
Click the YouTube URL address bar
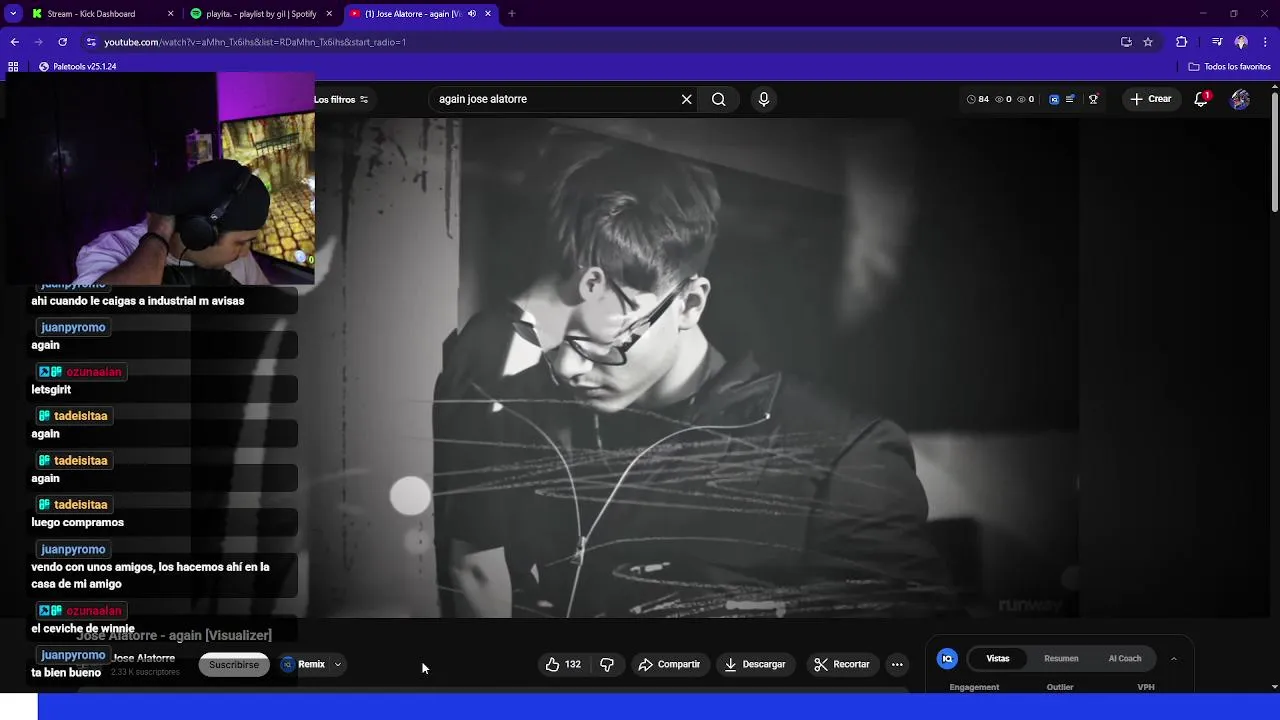(600, 42)
